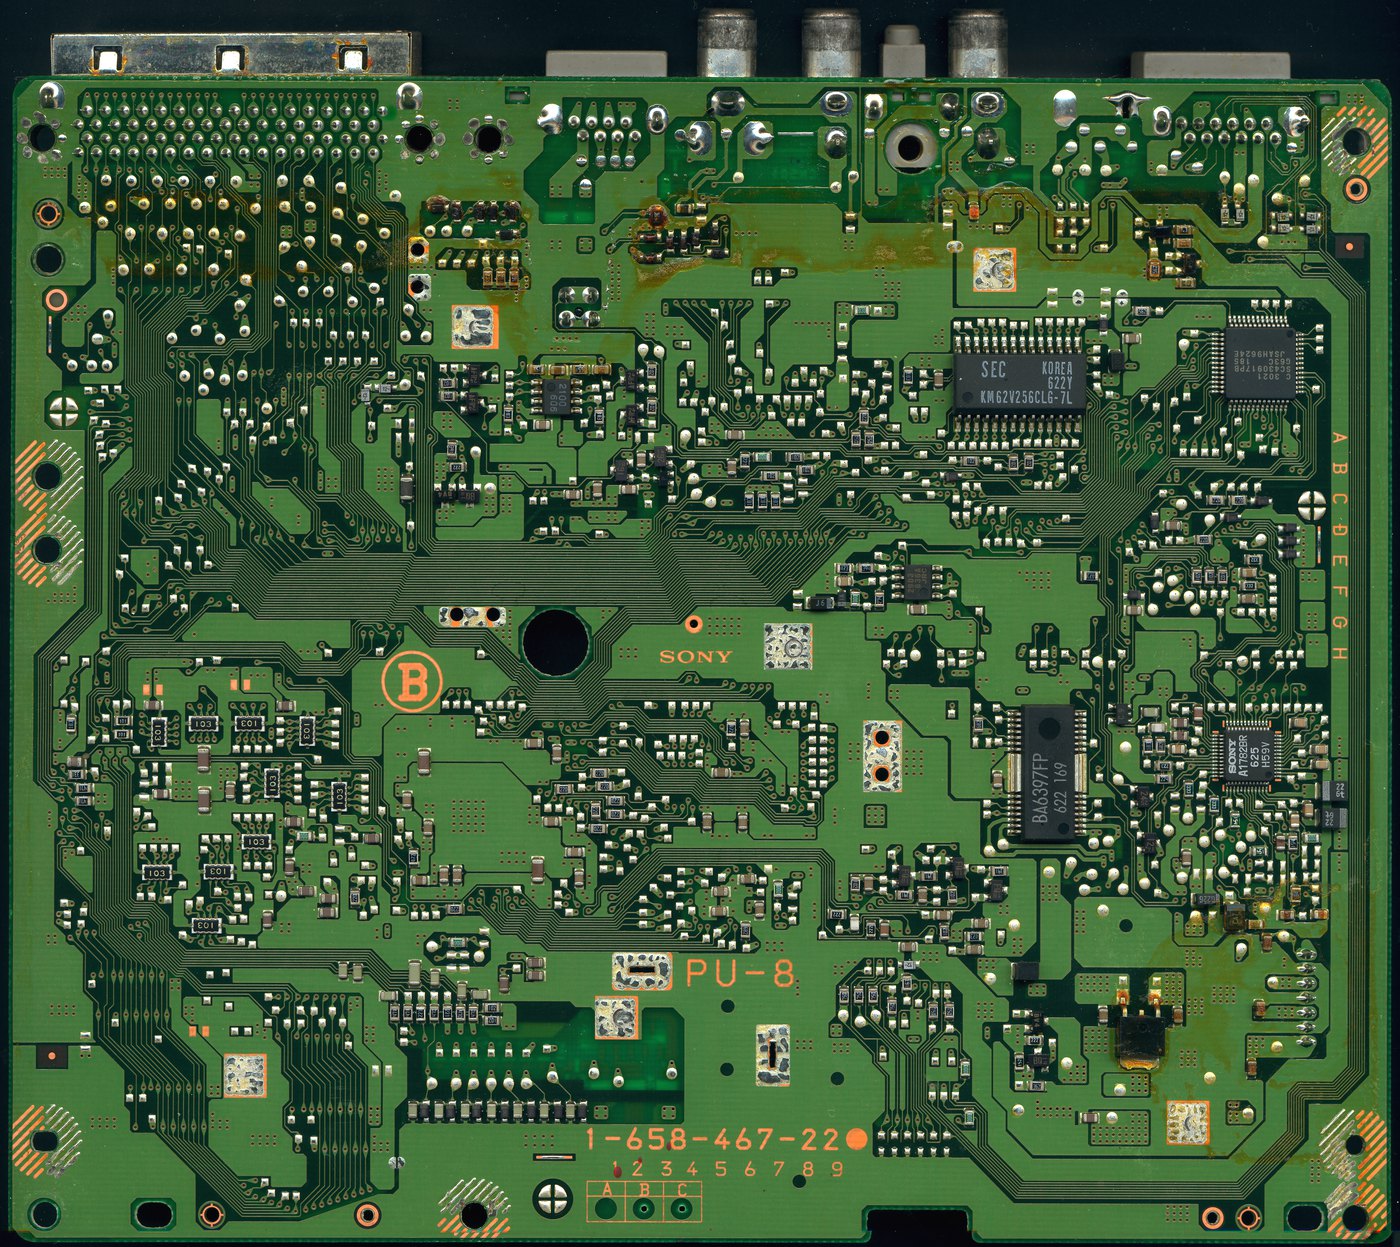Click the large round mounting hole

coord(554,643)
